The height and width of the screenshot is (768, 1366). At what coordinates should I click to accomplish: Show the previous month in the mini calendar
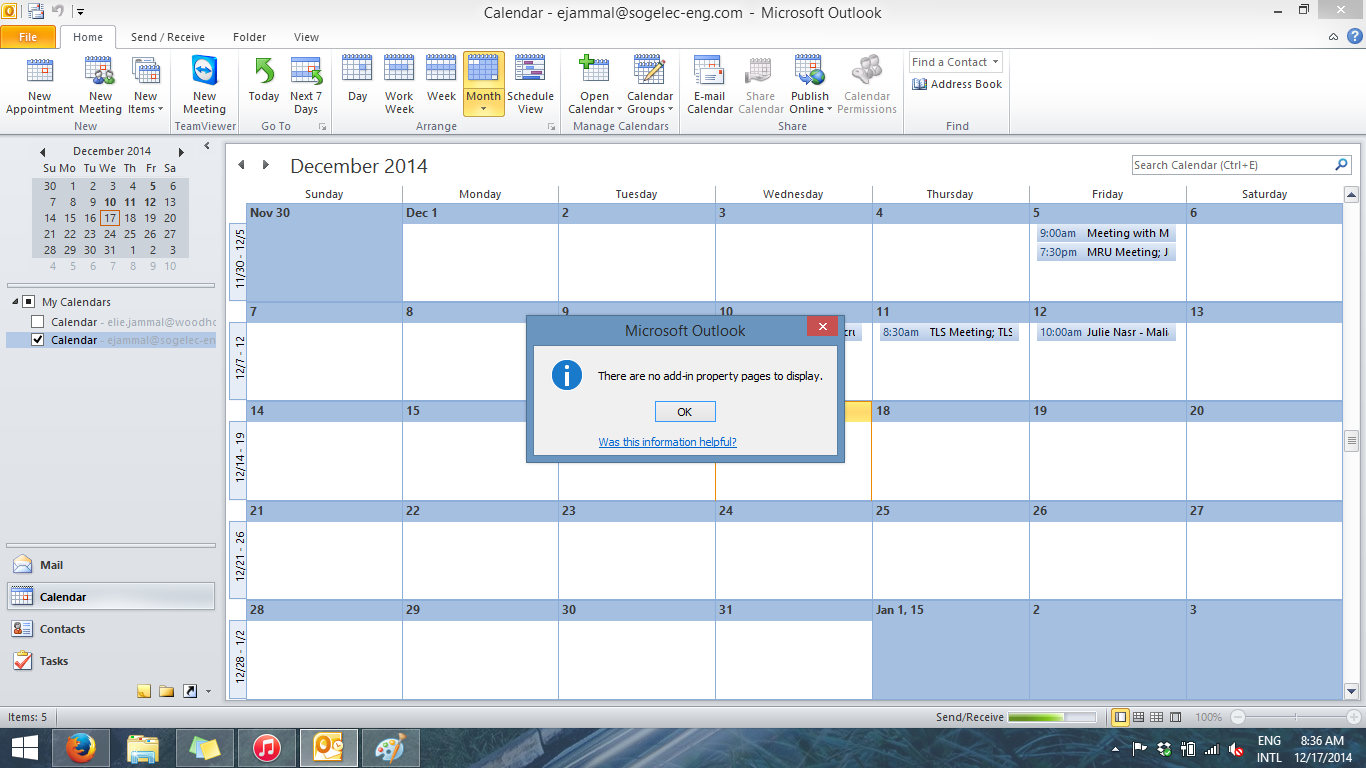click(x=42, y=152)
